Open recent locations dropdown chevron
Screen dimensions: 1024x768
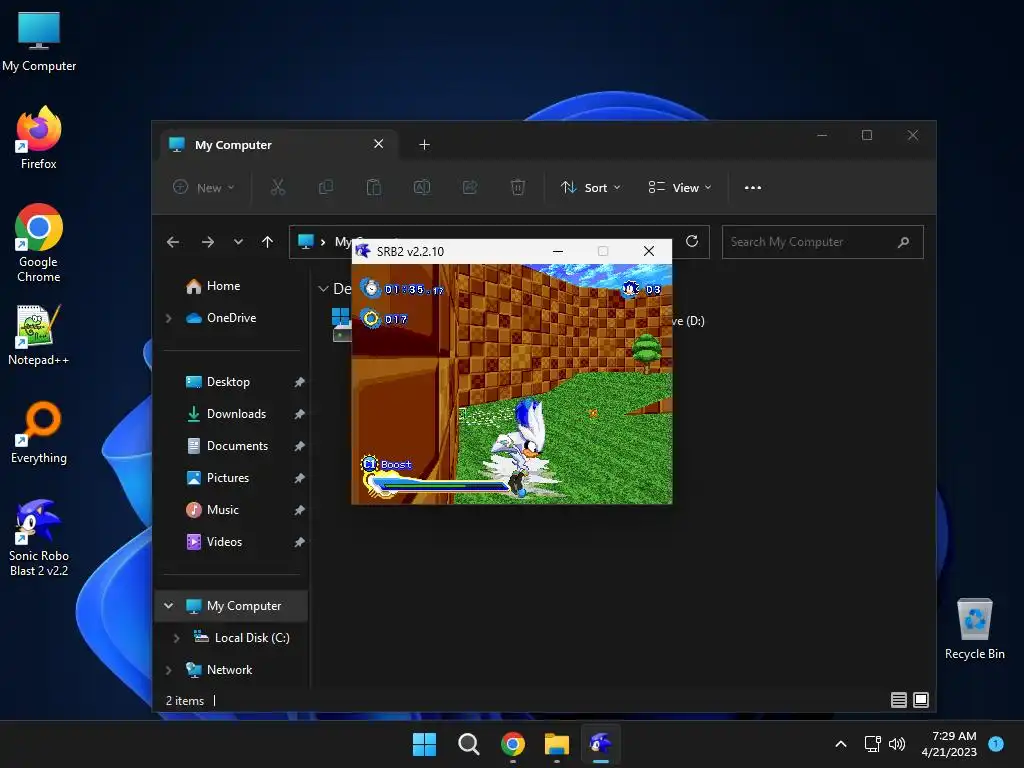(238, 242)
